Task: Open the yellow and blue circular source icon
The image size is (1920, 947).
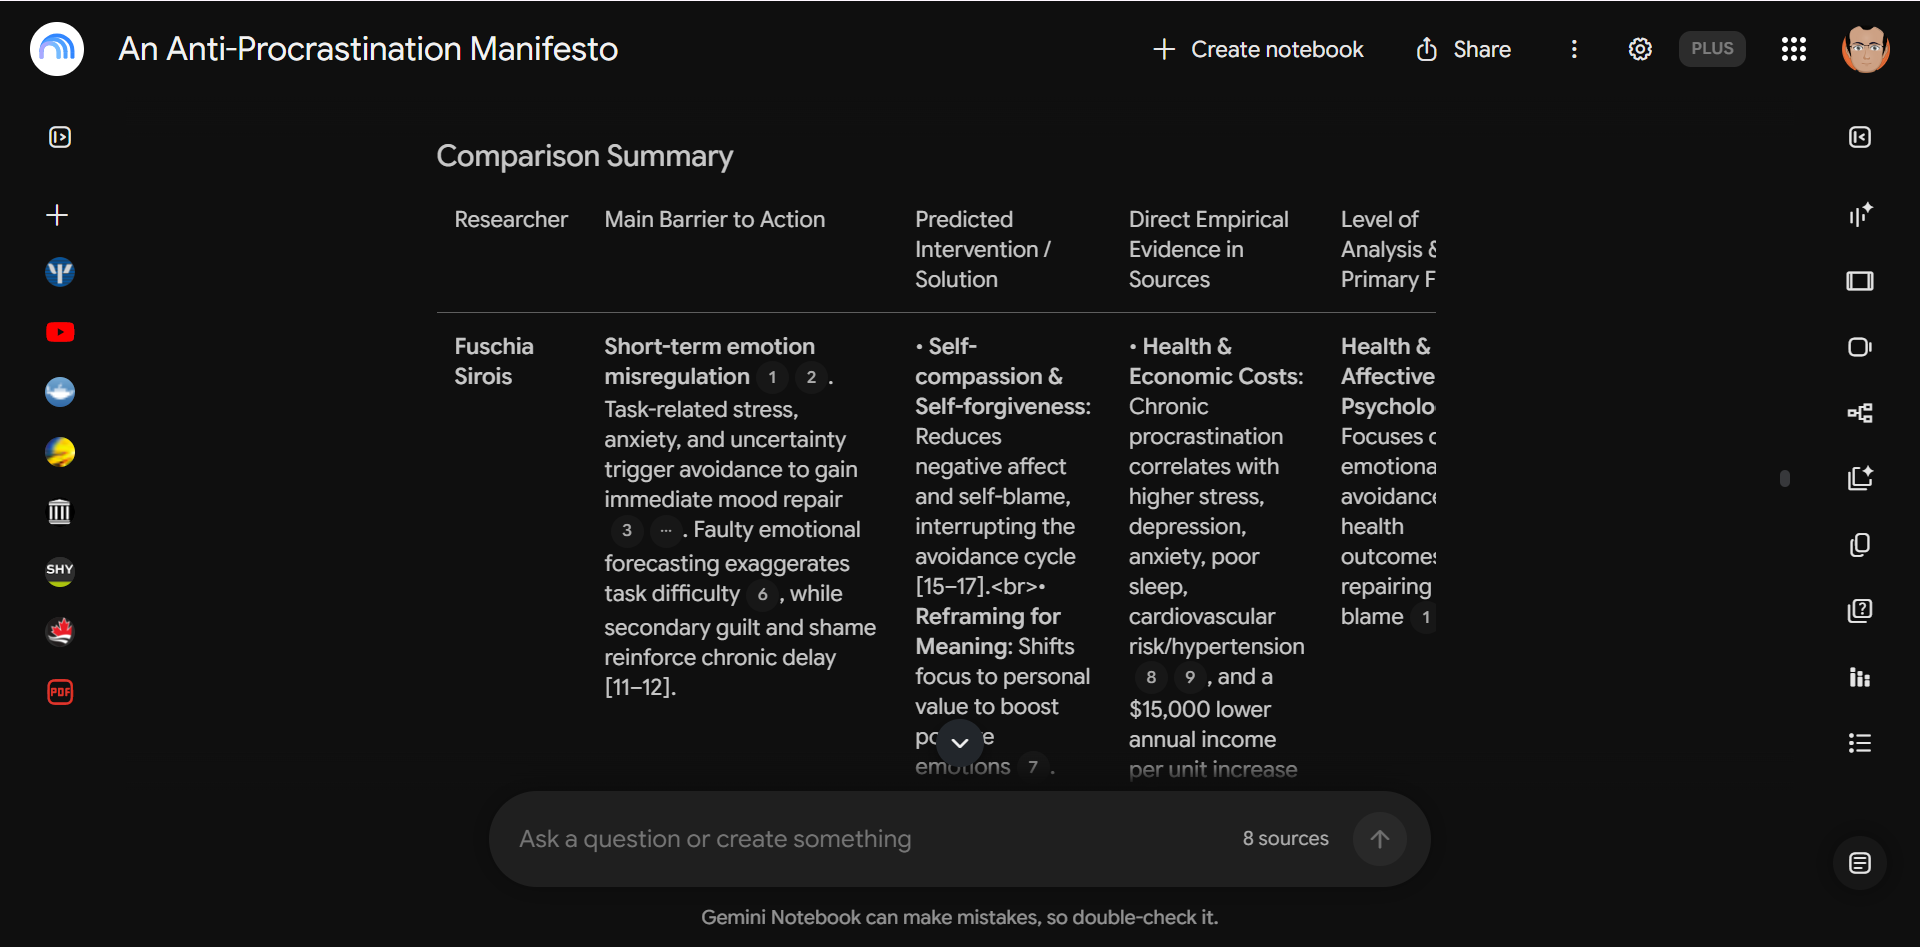Action: (60, 452)
